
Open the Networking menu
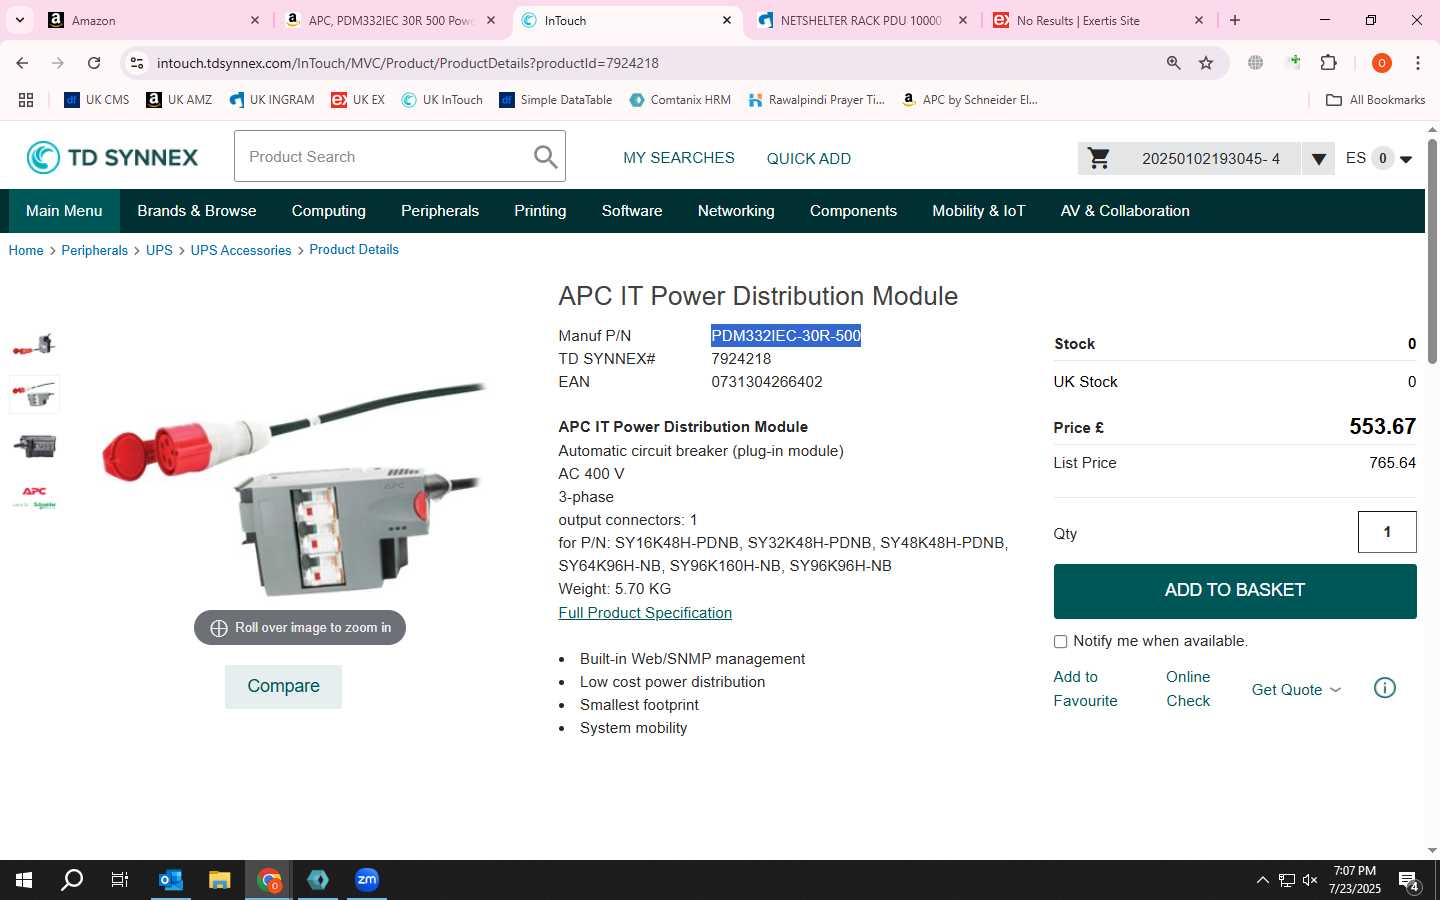(736, 211)
